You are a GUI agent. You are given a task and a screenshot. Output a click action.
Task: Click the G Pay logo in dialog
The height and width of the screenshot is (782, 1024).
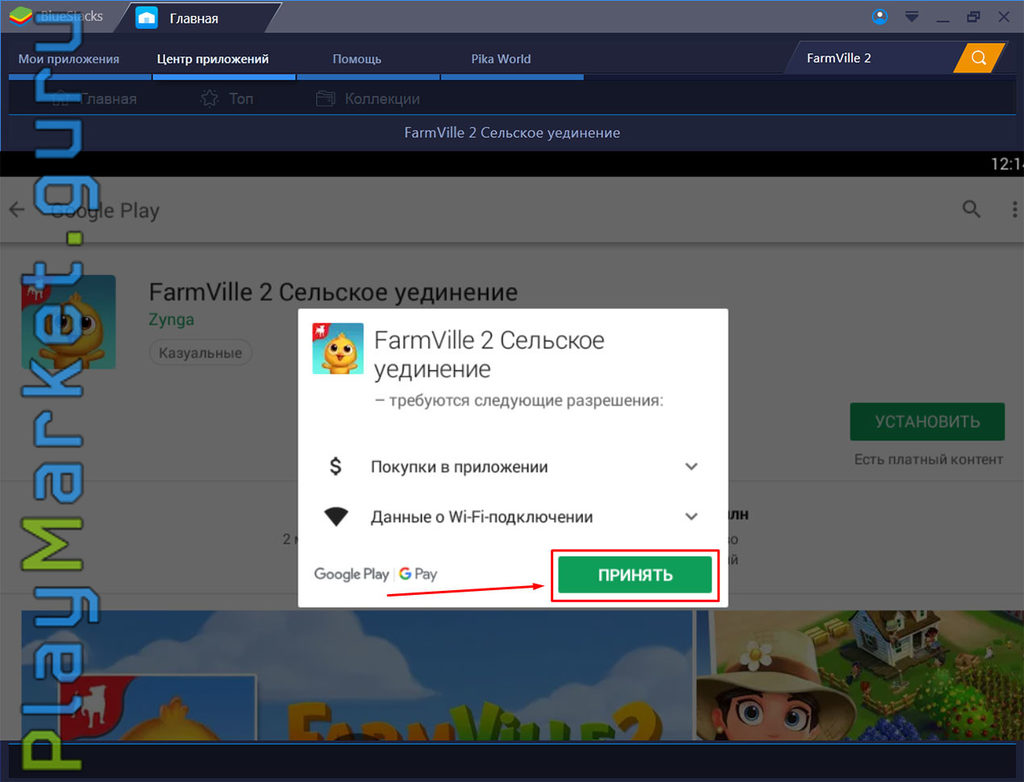point(418,574)
